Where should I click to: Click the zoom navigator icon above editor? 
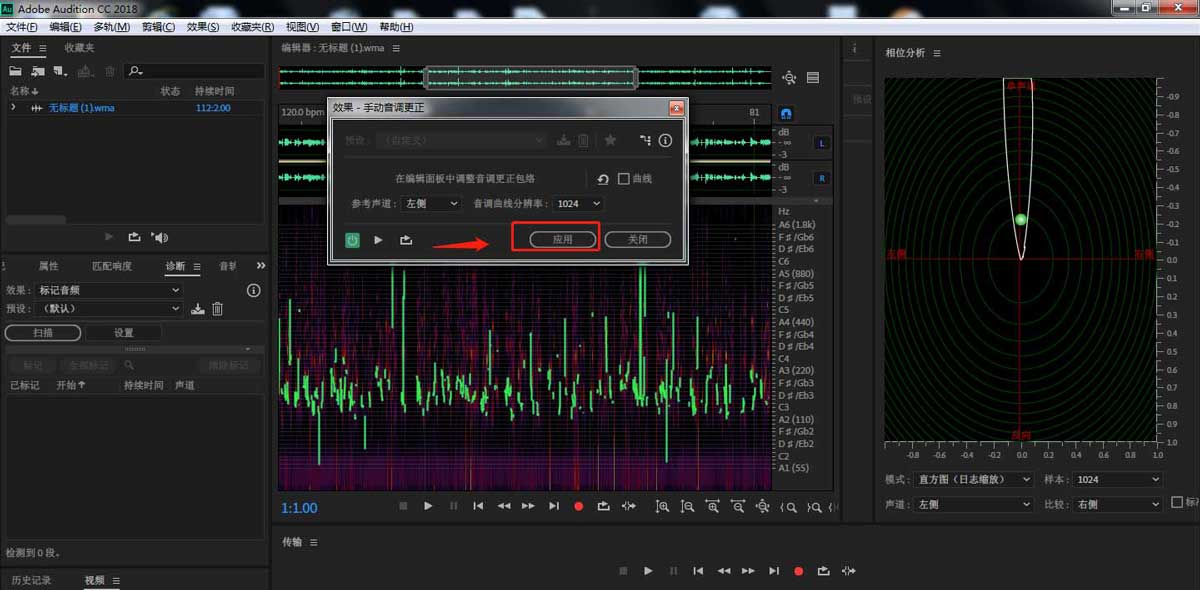(x=789, y=78)
